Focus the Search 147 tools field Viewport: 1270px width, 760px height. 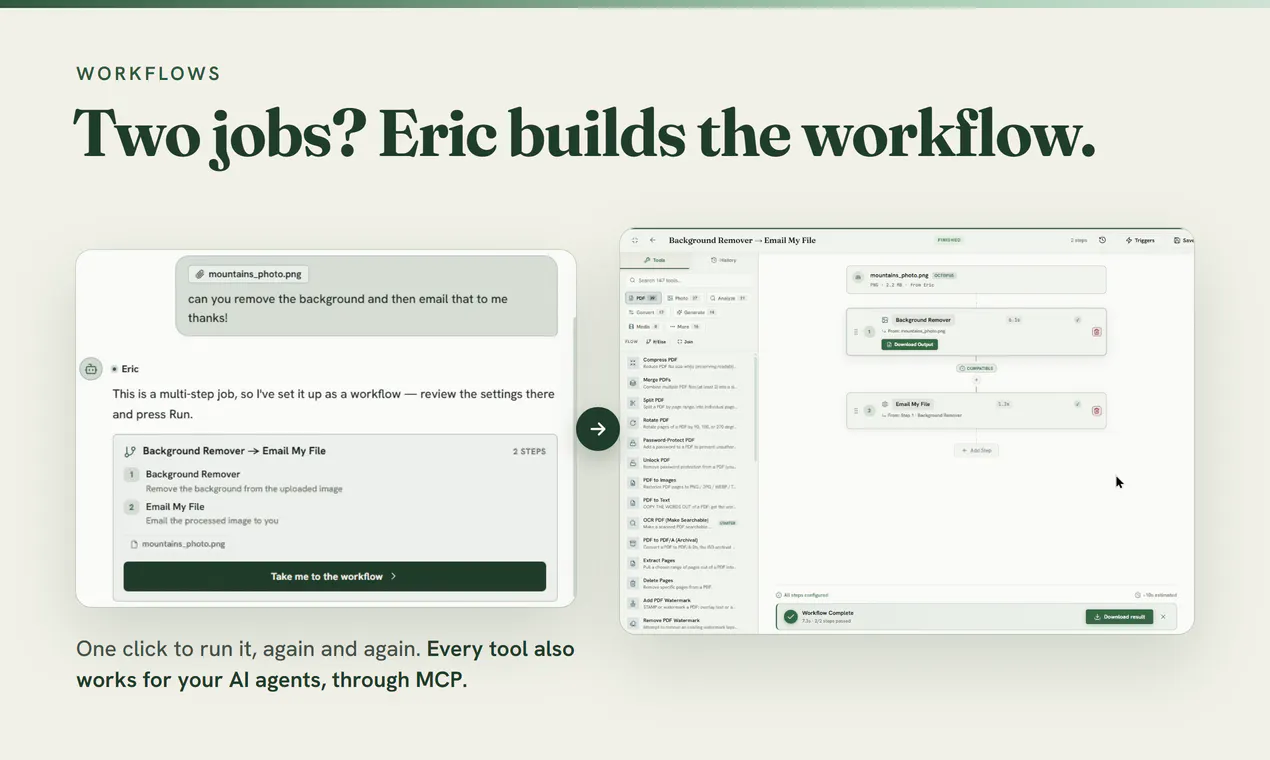(688, 280)
